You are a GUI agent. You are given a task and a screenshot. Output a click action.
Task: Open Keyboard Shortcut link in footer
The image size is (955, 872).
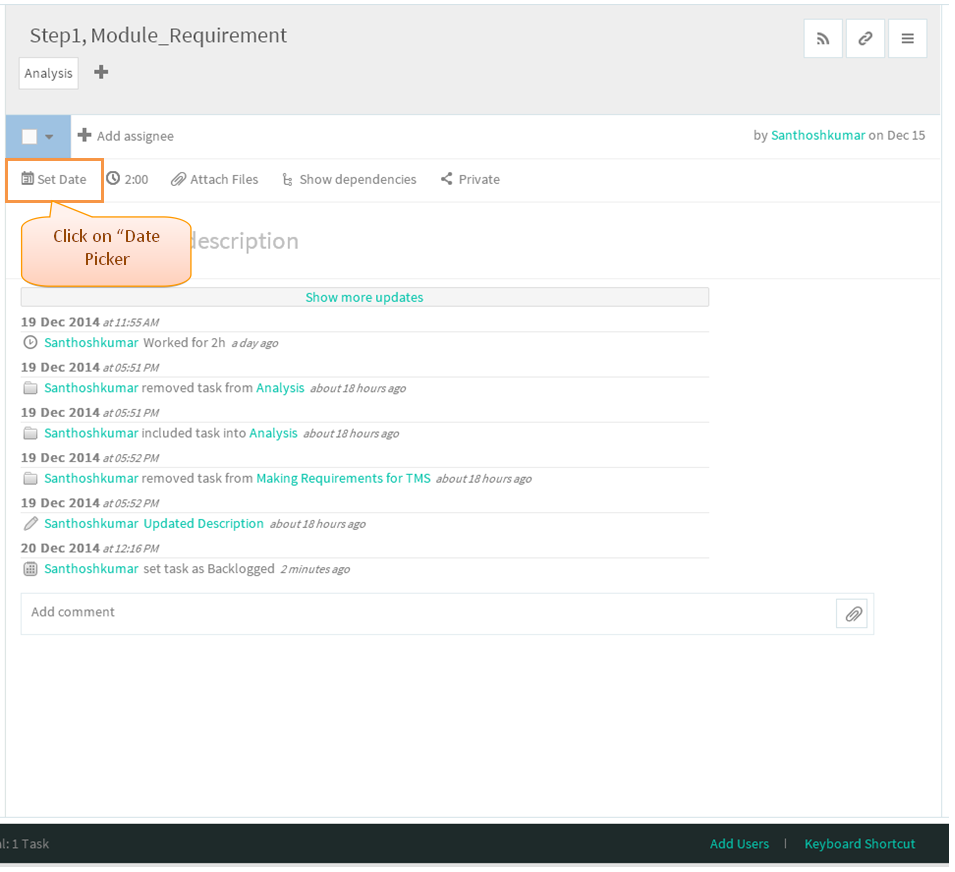click(x=860, y=844)
